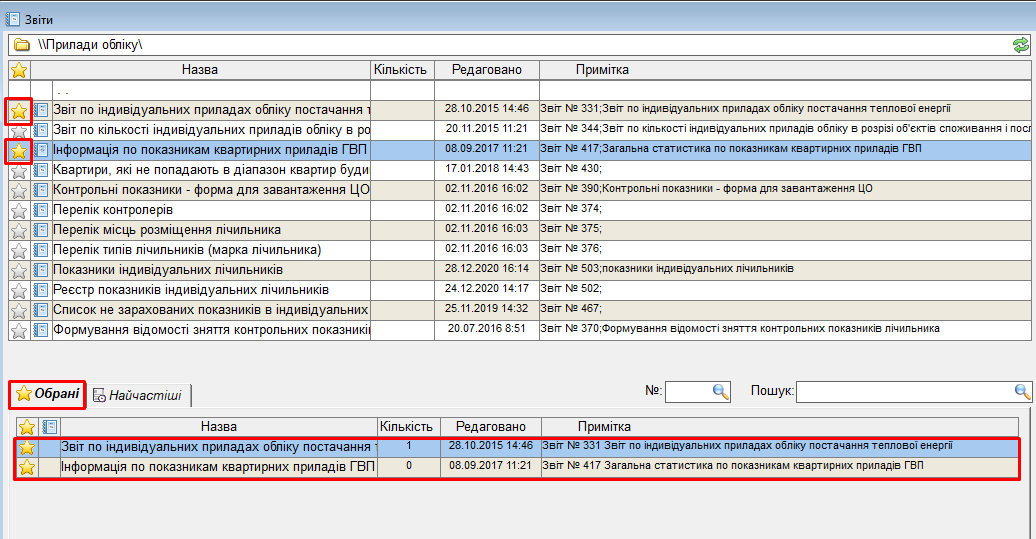Viewport: 1036px width, 539px height.
Task: Toggle favorite star for Реєстр показників індивідуальних лічильників
Action: (19, 290)
